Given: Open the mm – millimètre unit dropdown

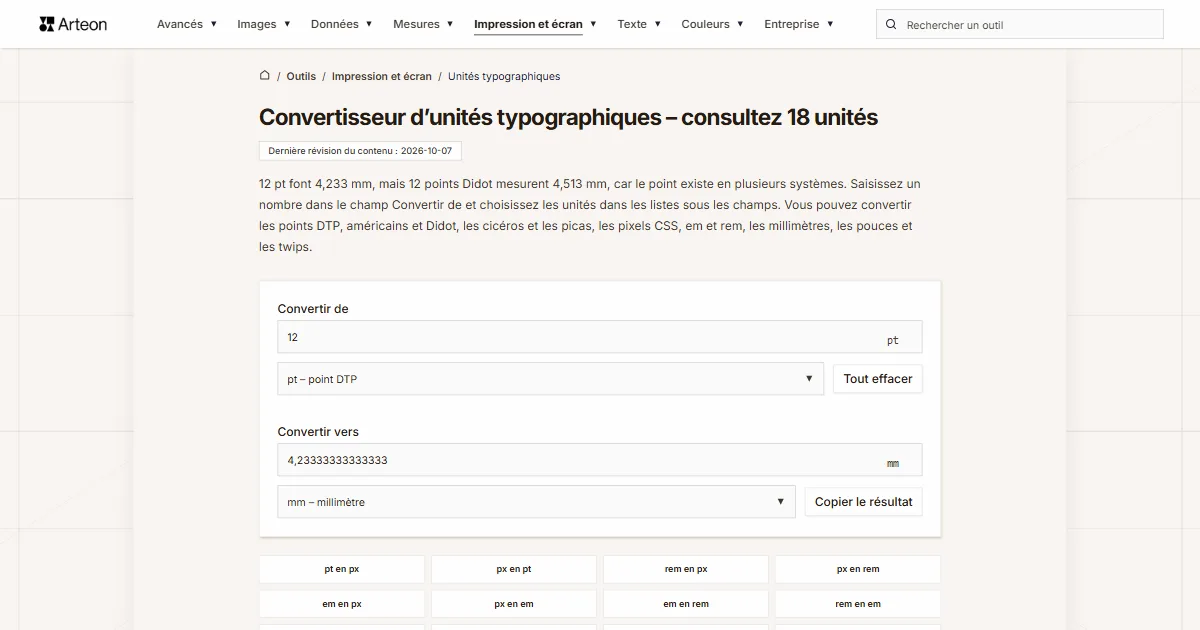Looking at the screenshot, I should click(536, 502).
